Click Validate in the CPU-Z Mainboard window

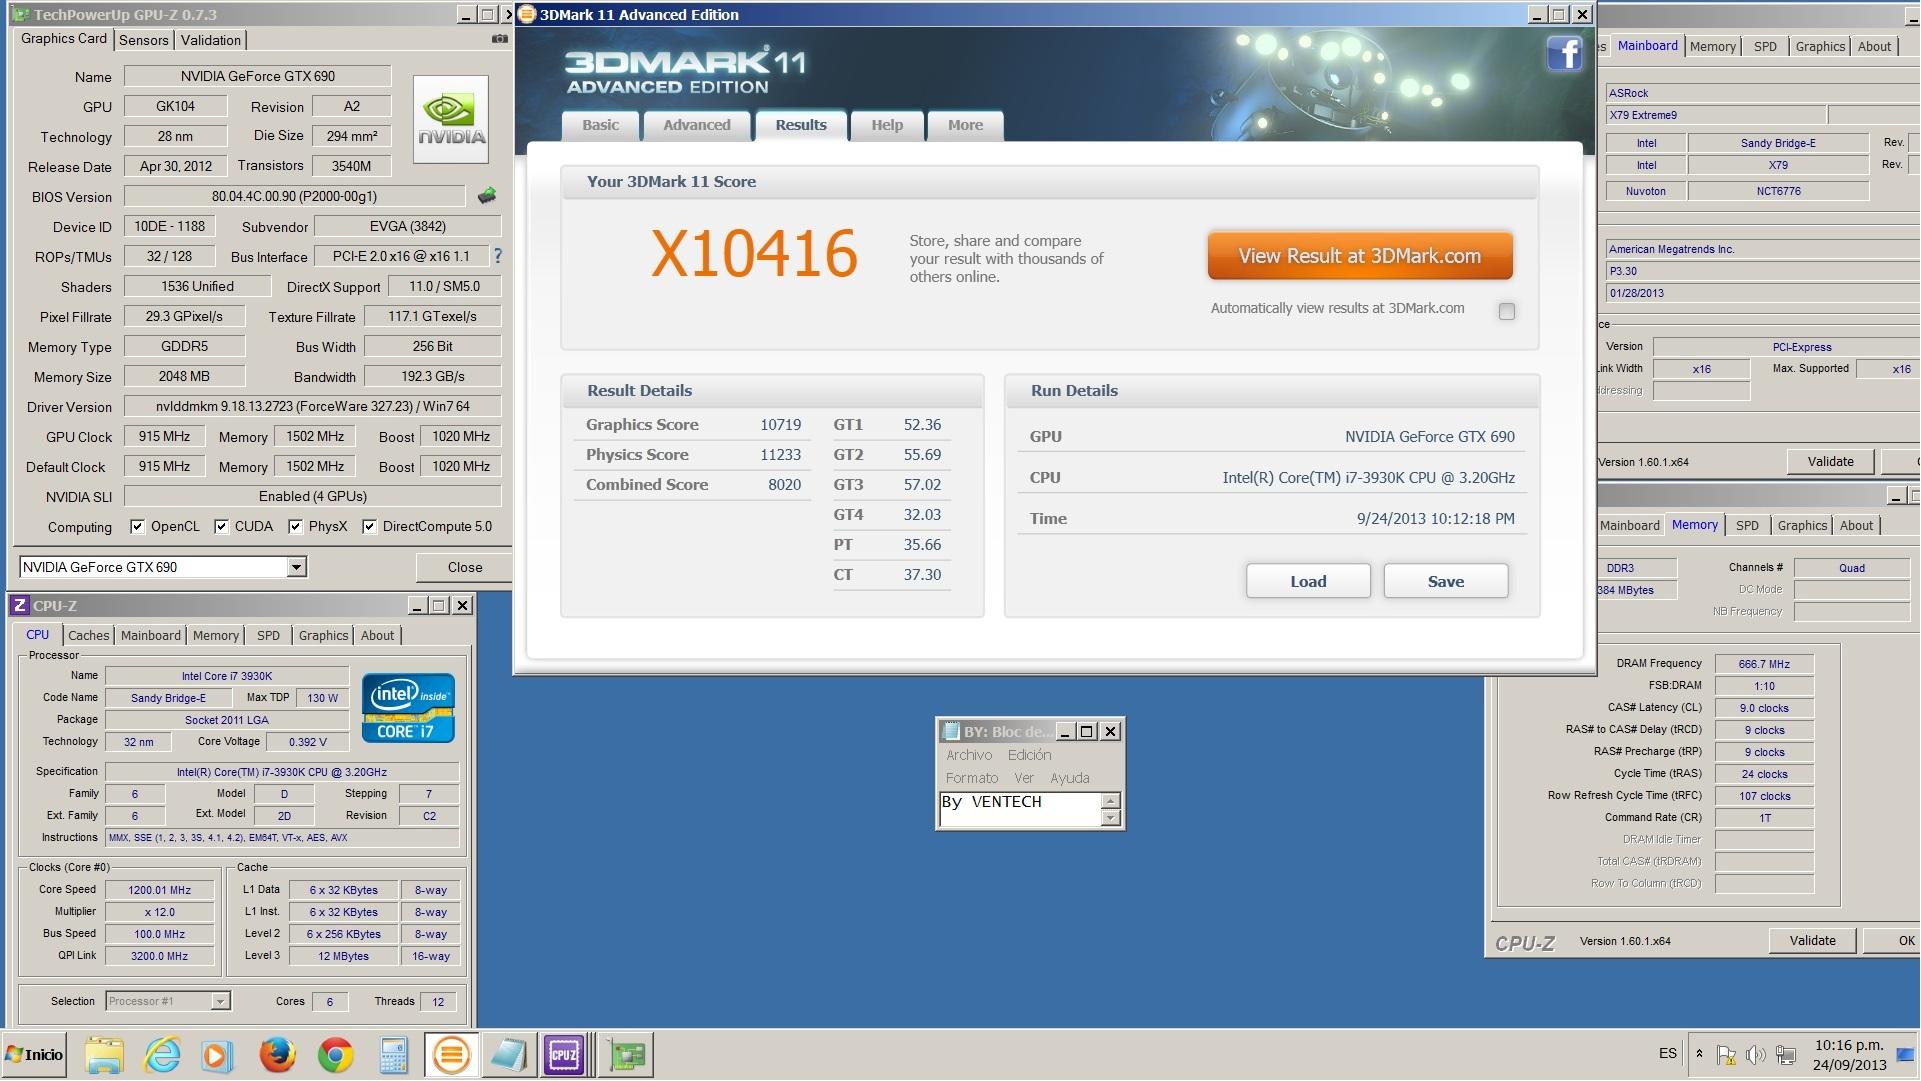point(1830,461)
